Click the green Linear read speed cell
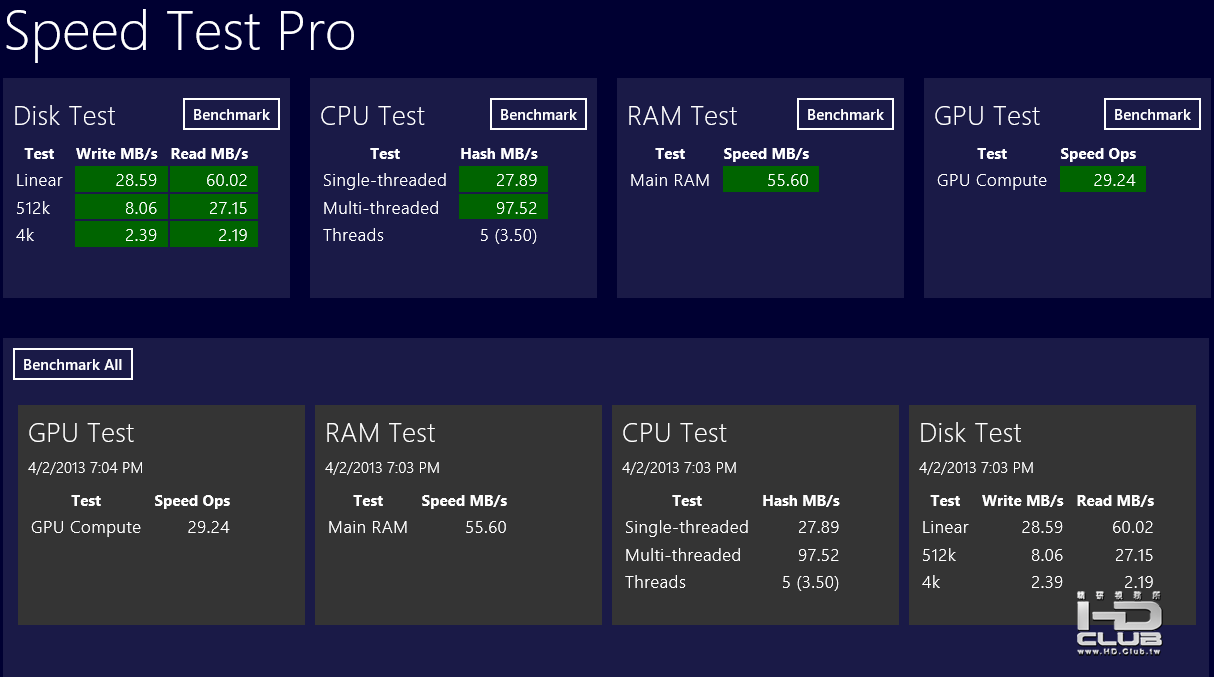 point(214,180)
